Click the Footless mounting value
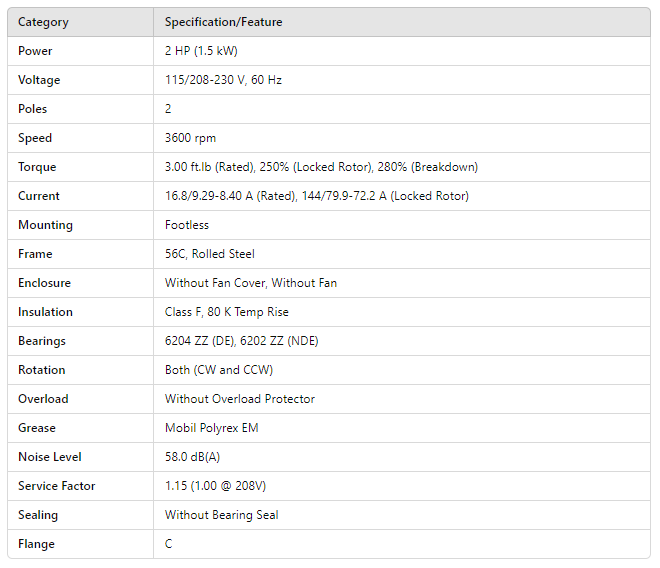Screen dimensions: 660x568 pyautogui.click(x=187, y=225)
